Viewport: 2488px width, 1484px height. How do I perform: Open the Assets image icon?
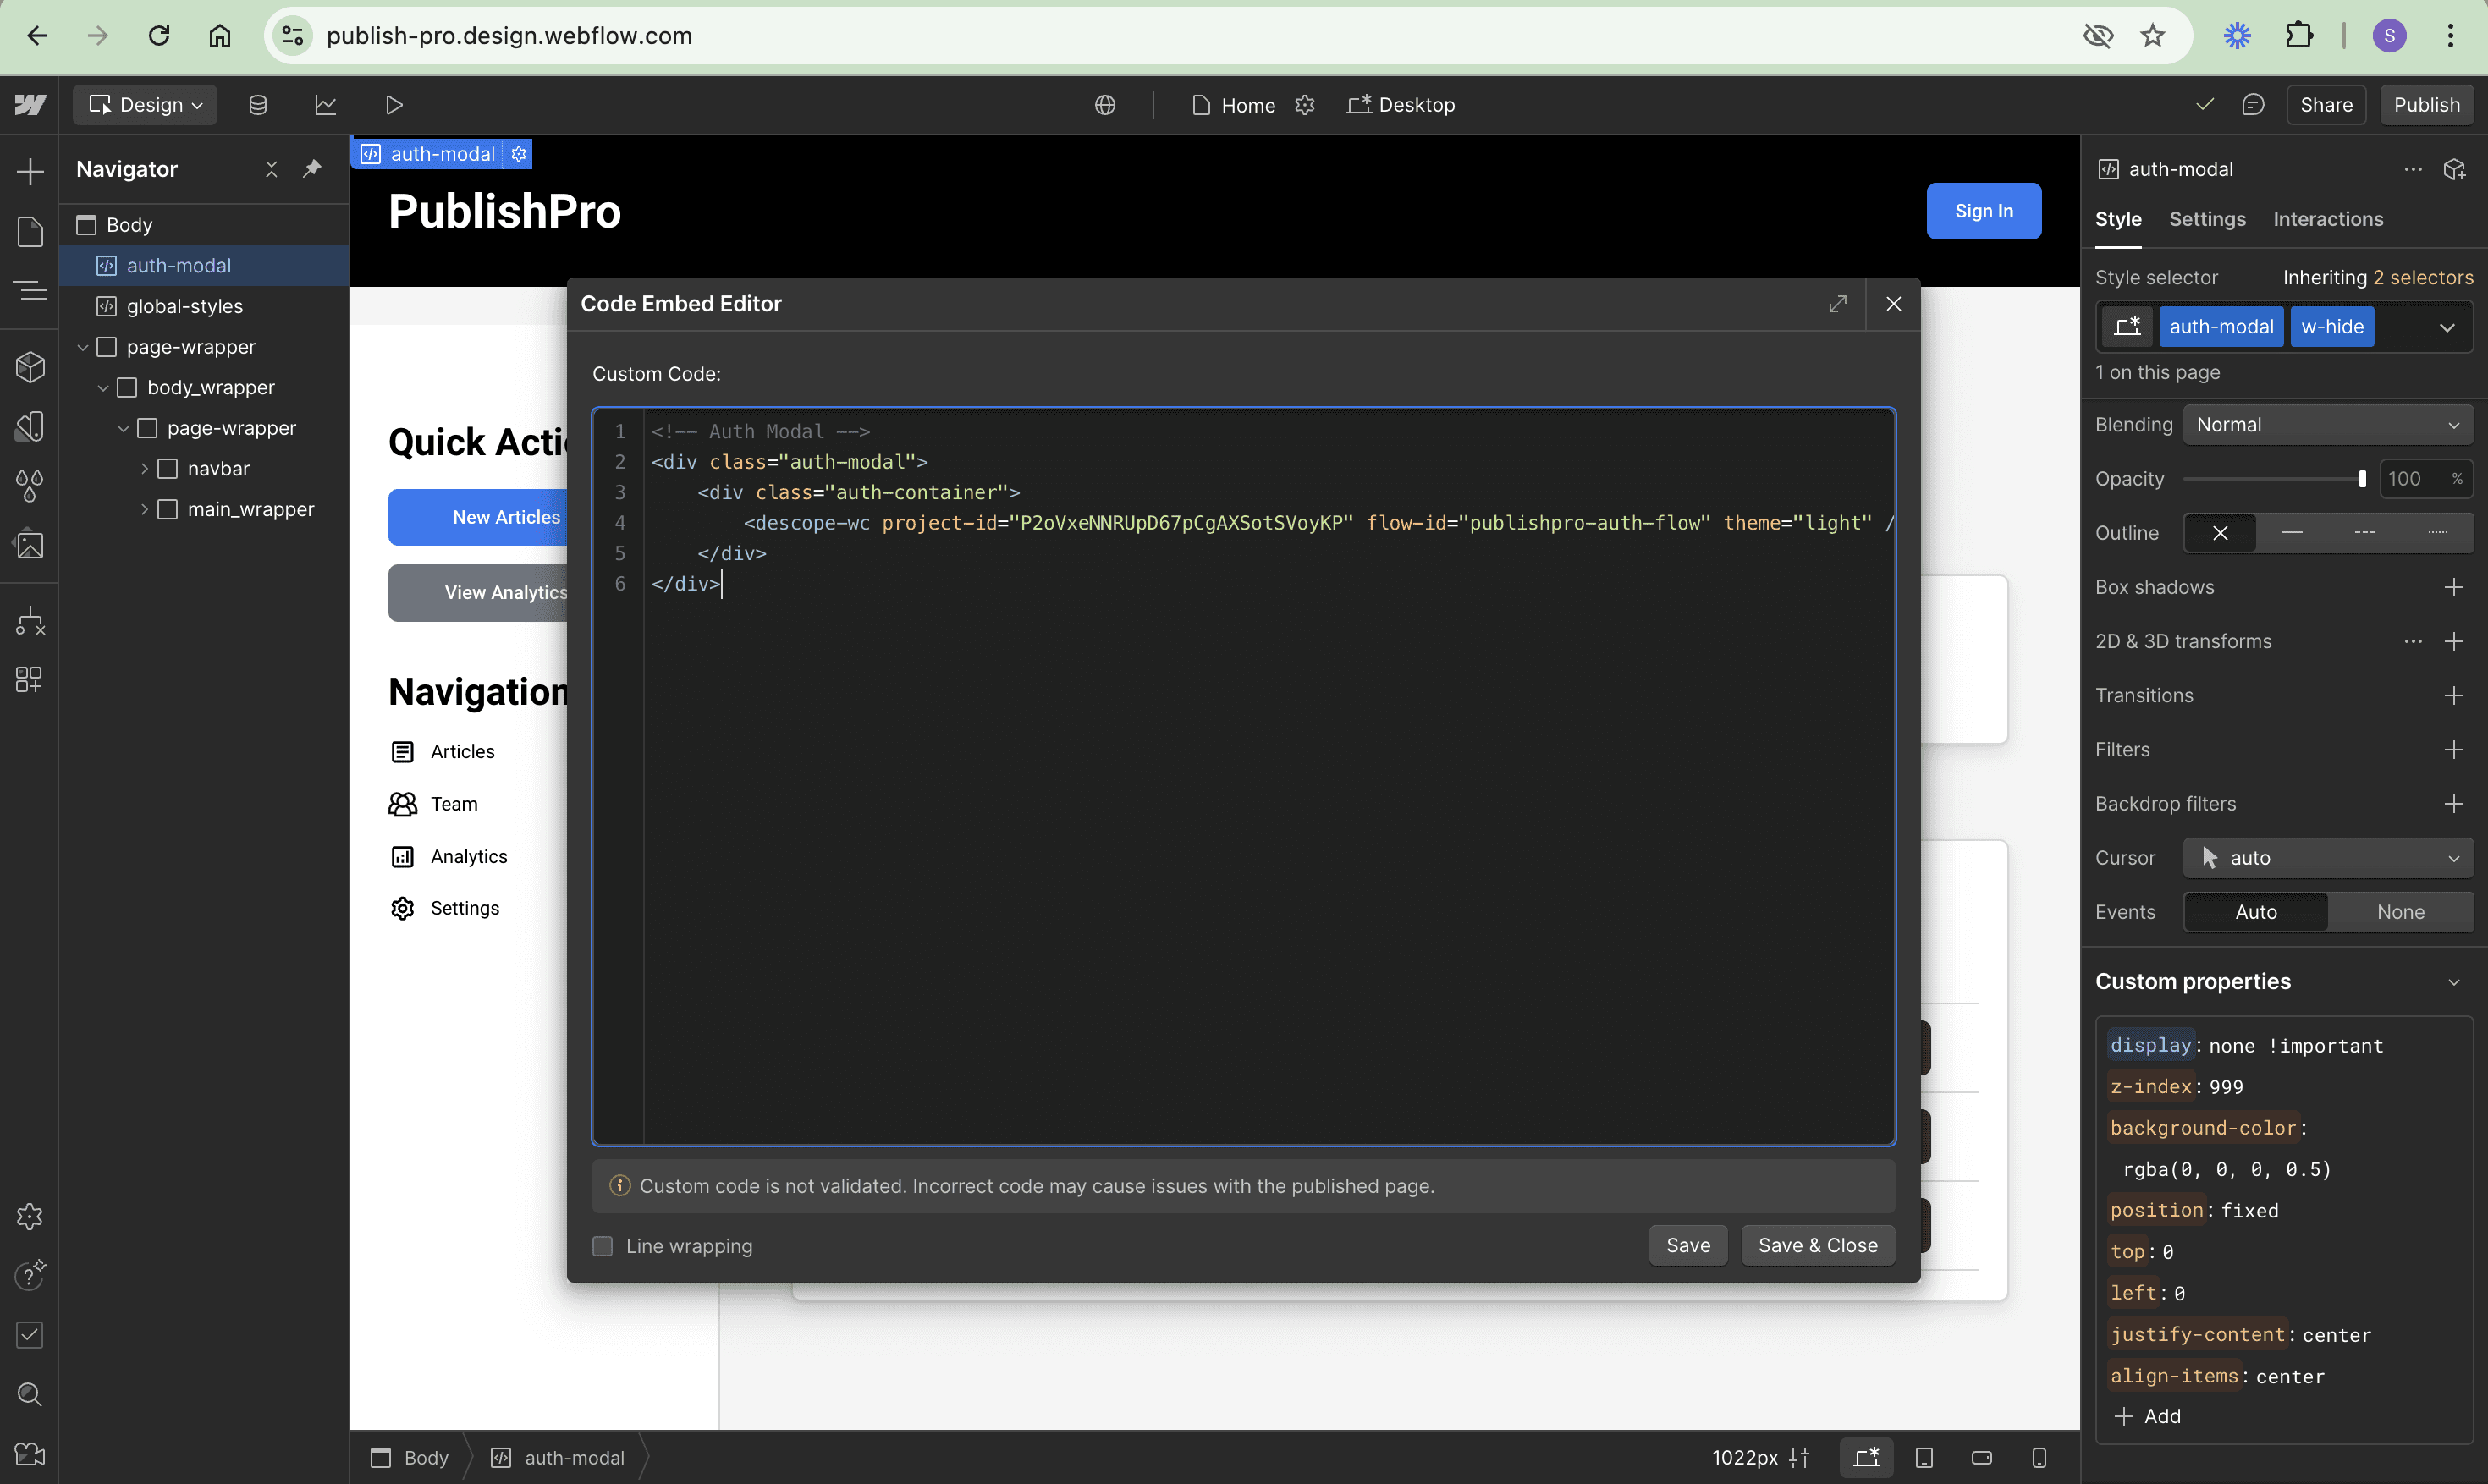pyautogui.click(x=30, y=545)
